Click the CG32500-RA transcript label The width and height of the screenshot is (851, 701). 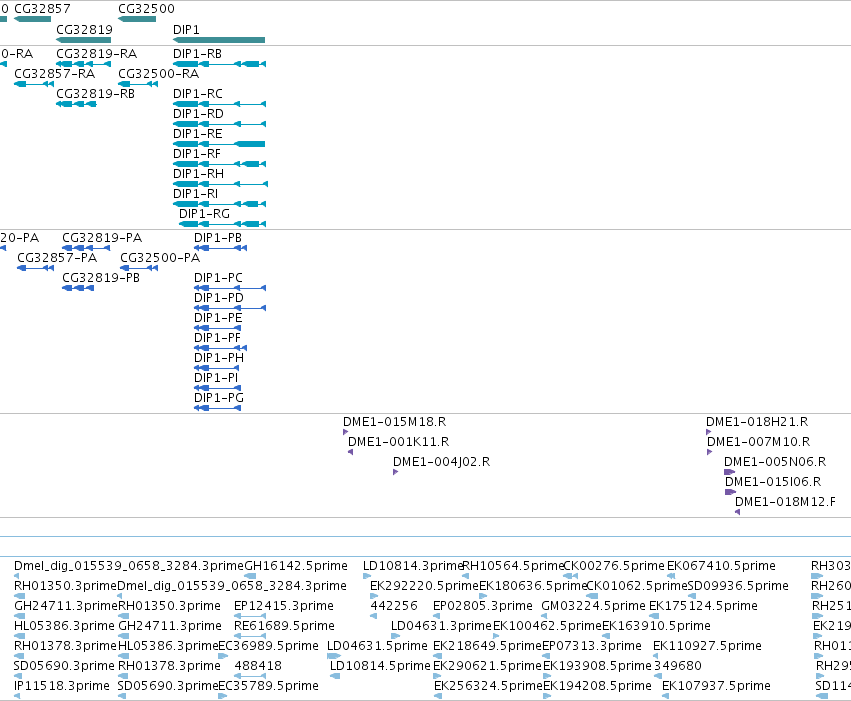pyautogui.click(x=158, y=74)
